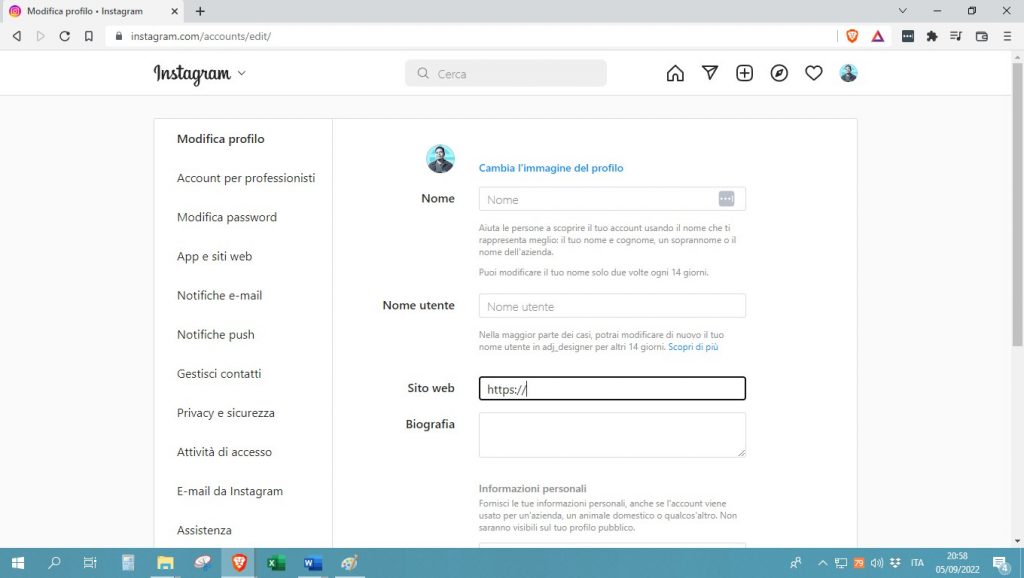Go to the Instagram home feed icon
Viewport: 1024px width, 578px height.
click(x=675, y=73)
